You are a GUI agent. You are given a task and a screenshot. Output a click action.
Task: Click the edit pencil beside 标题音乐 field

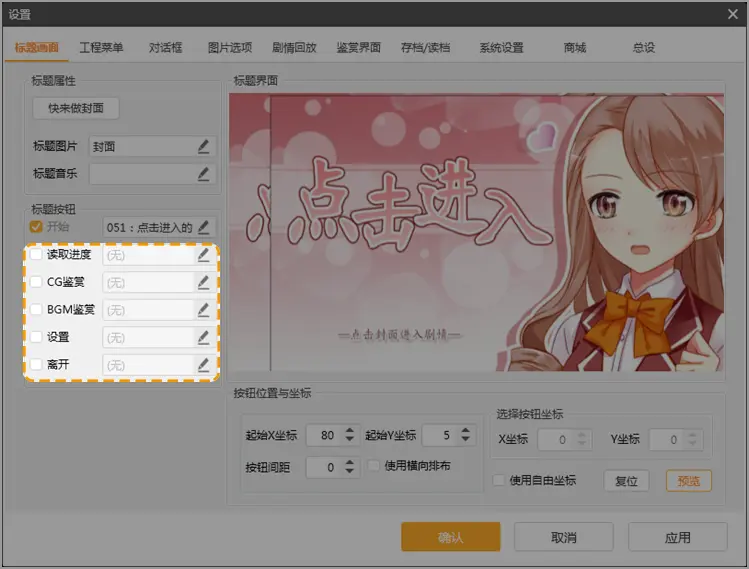click(x=203, y=174)
